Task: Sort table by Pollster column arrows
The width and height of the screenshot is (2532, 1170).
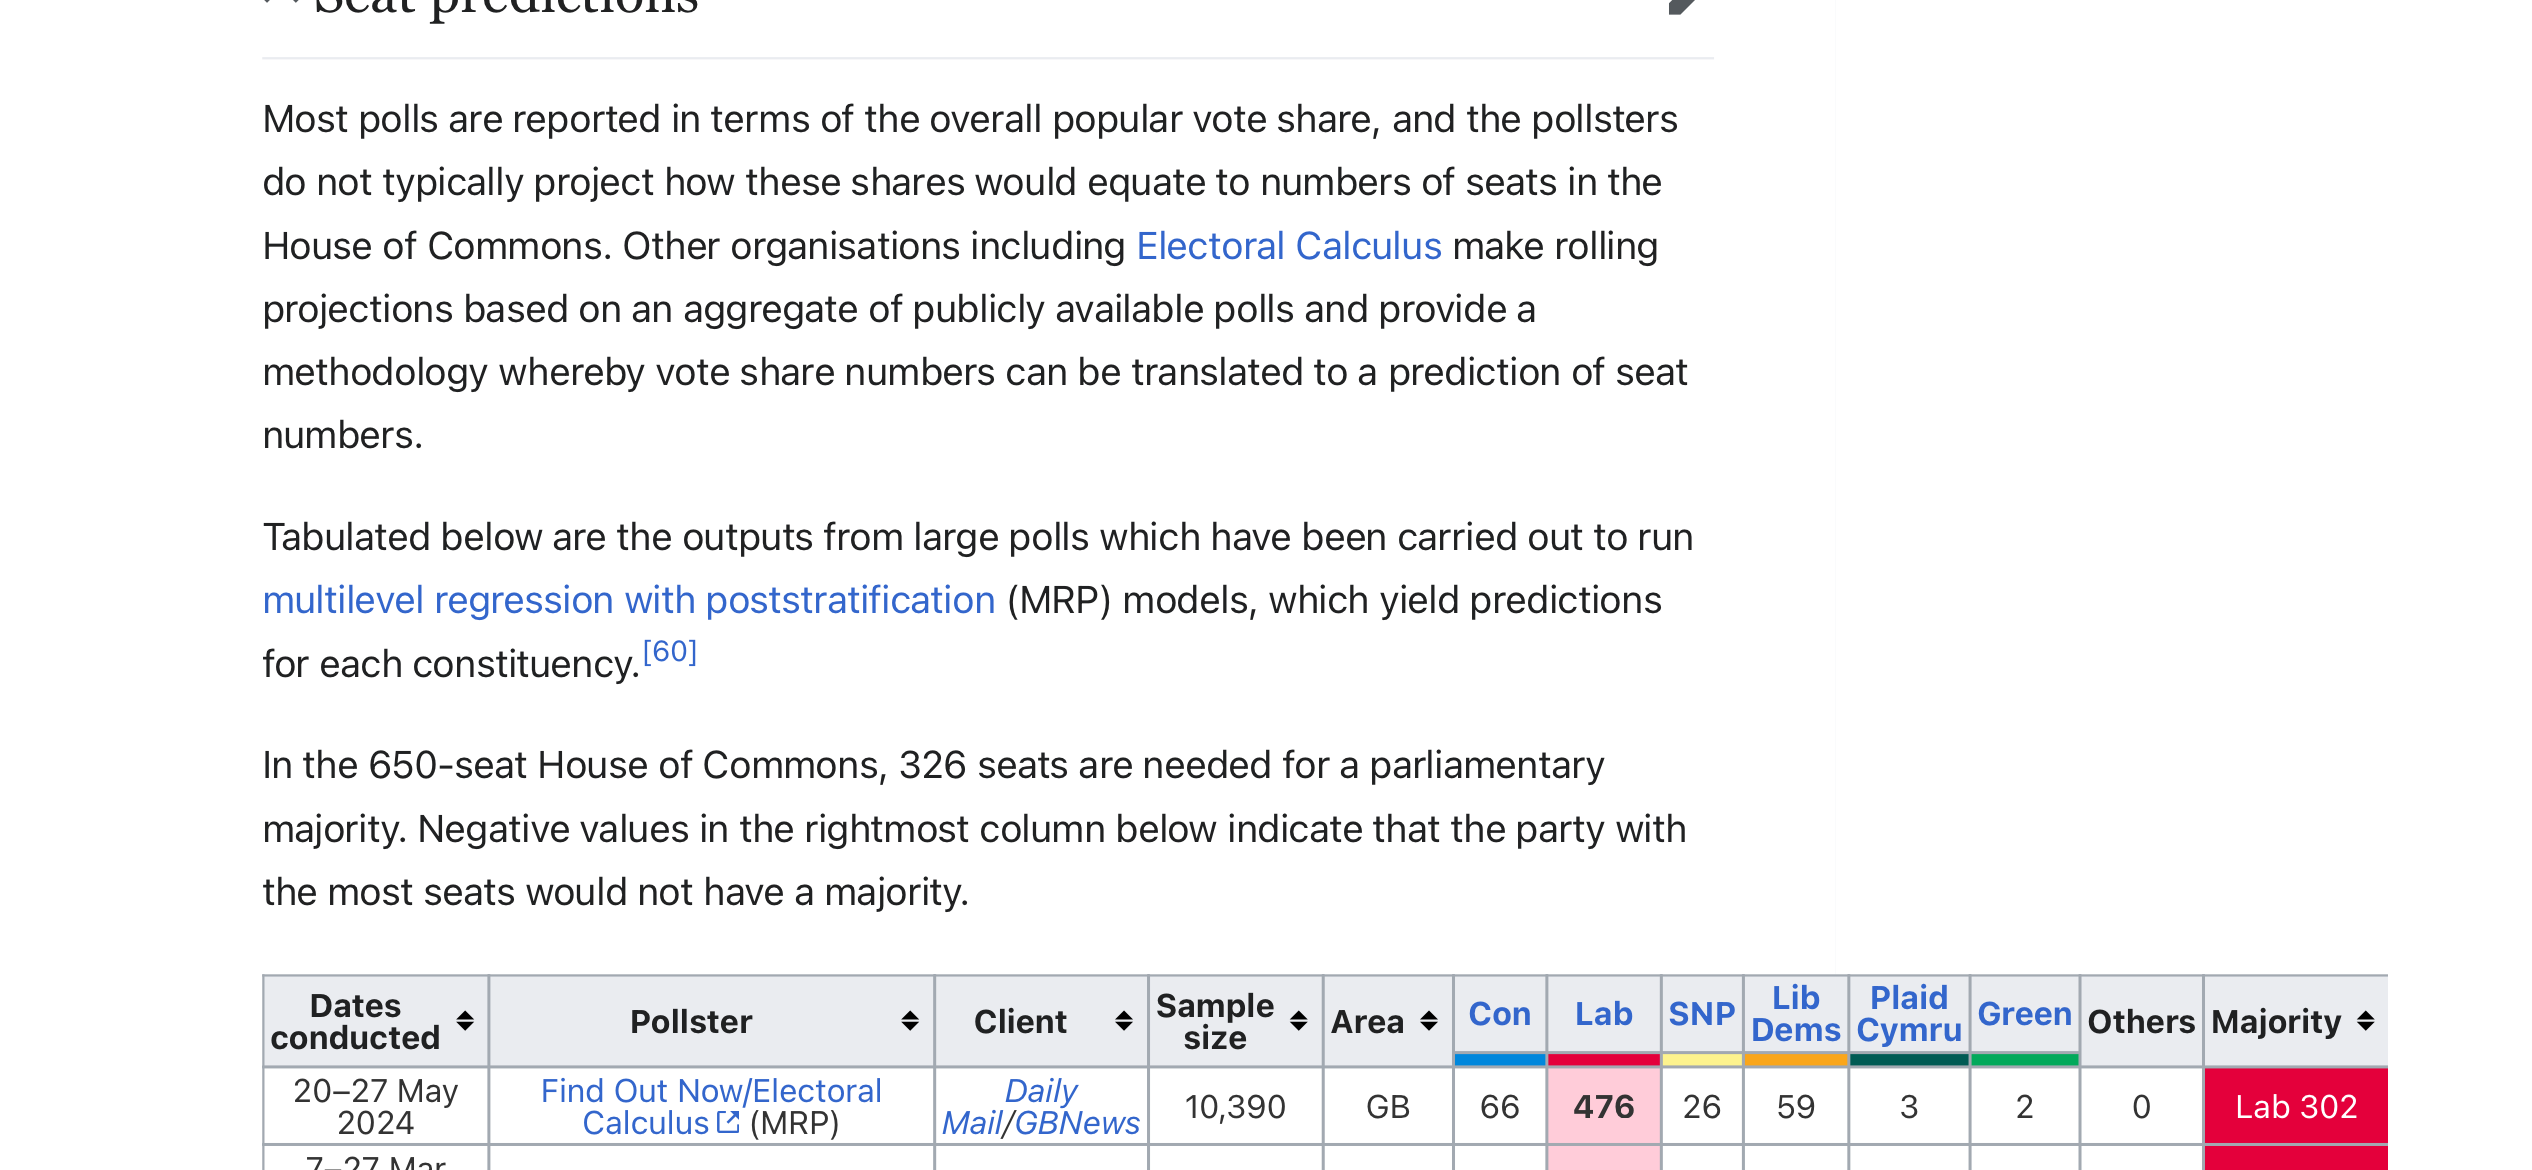Action: pyautogui.click(x=910, y=1021)
